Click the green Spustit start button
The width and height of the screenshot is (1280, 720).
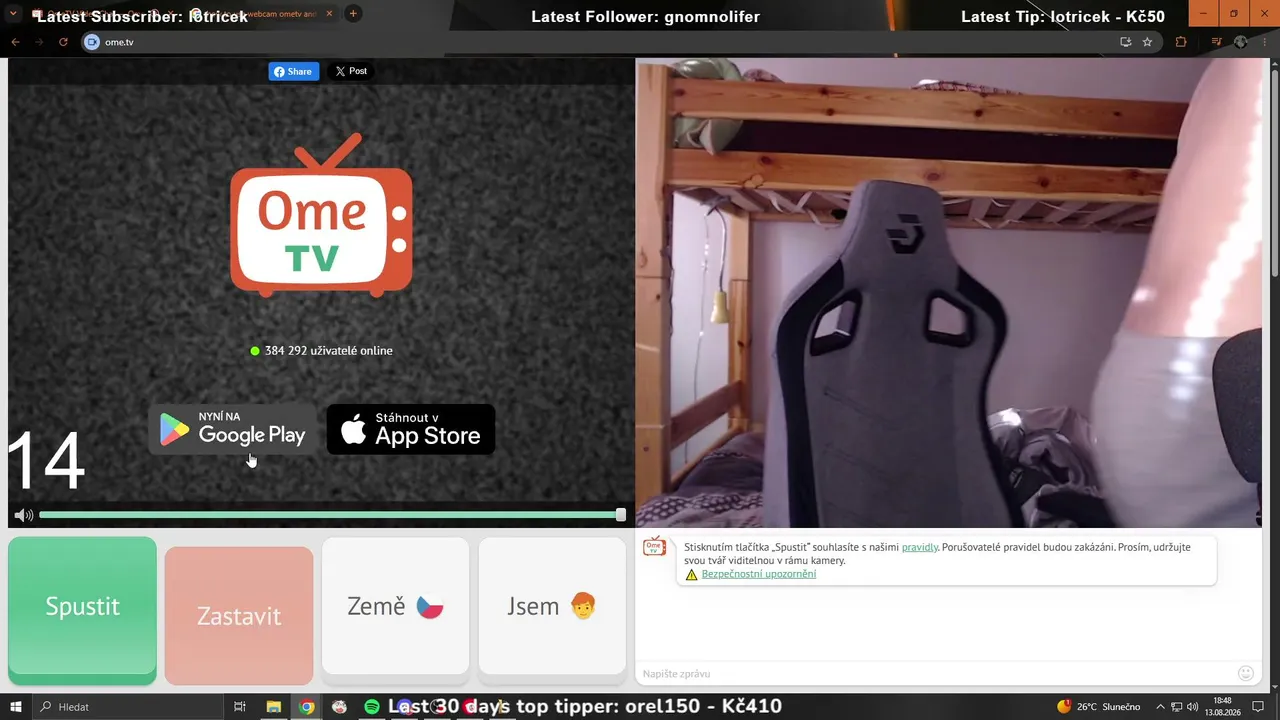(83, 610)
